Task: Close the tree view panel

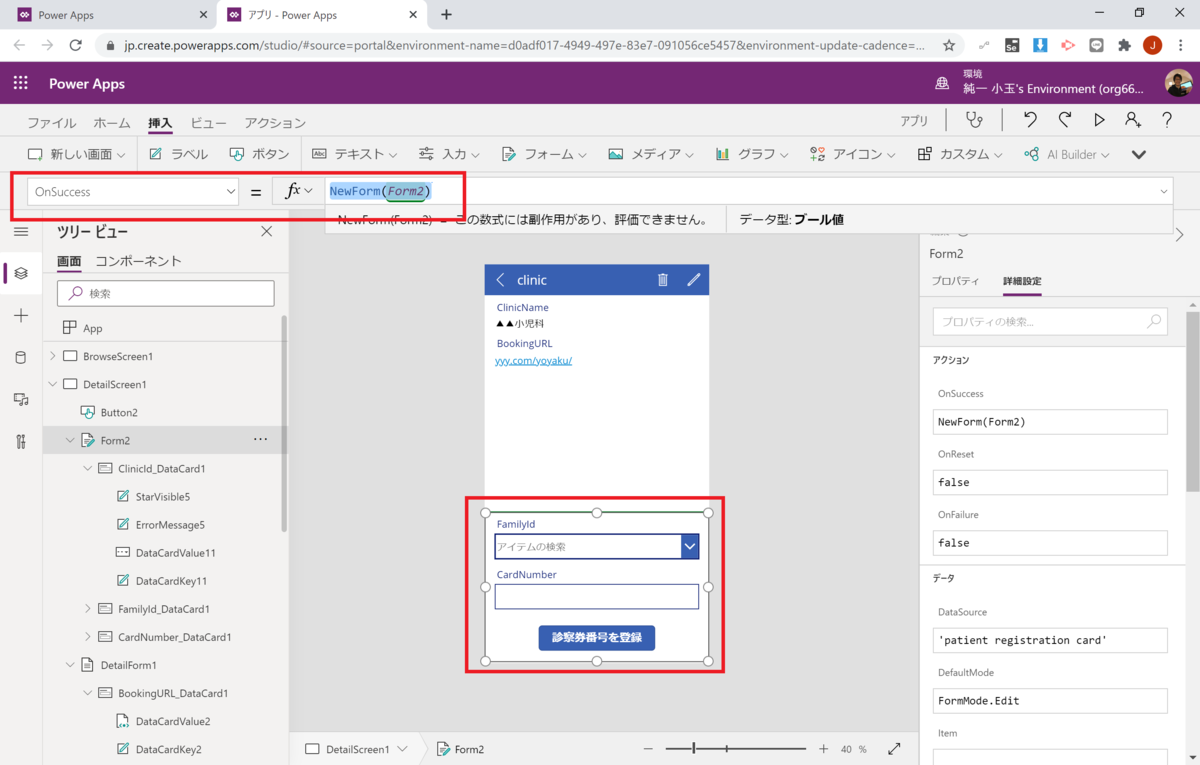Action: (x=266, y=232)
